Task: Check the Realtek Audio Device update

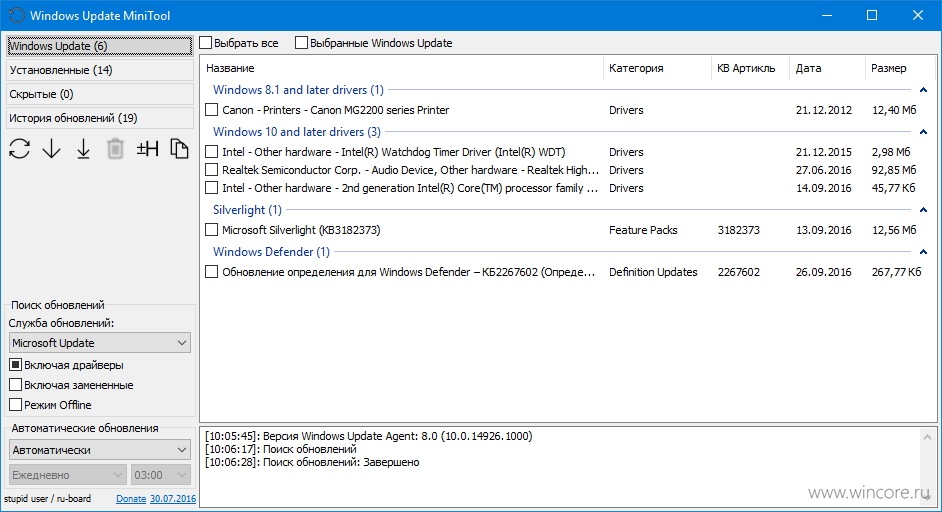Action: click(x=211, y=170)
